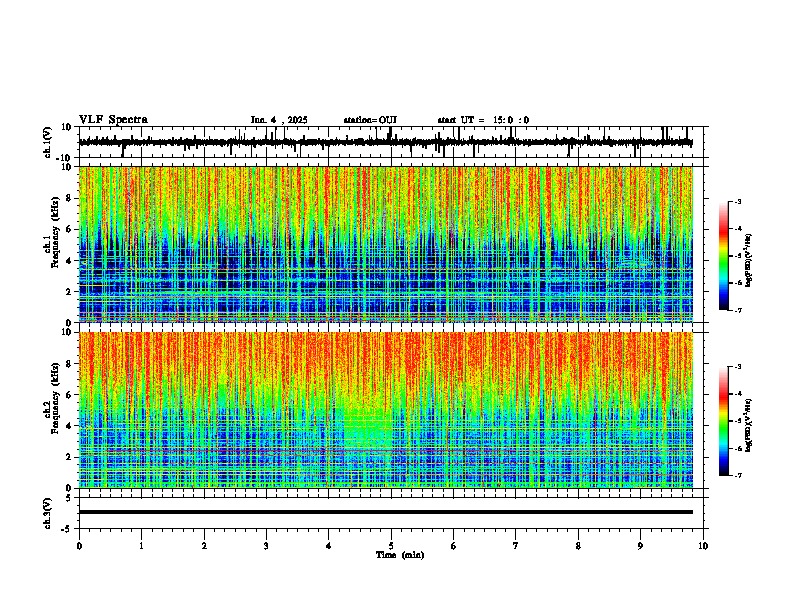The image size is (792, 612).
Task: Click the "1" tick on time axis
Action: (x=141, y=546)
